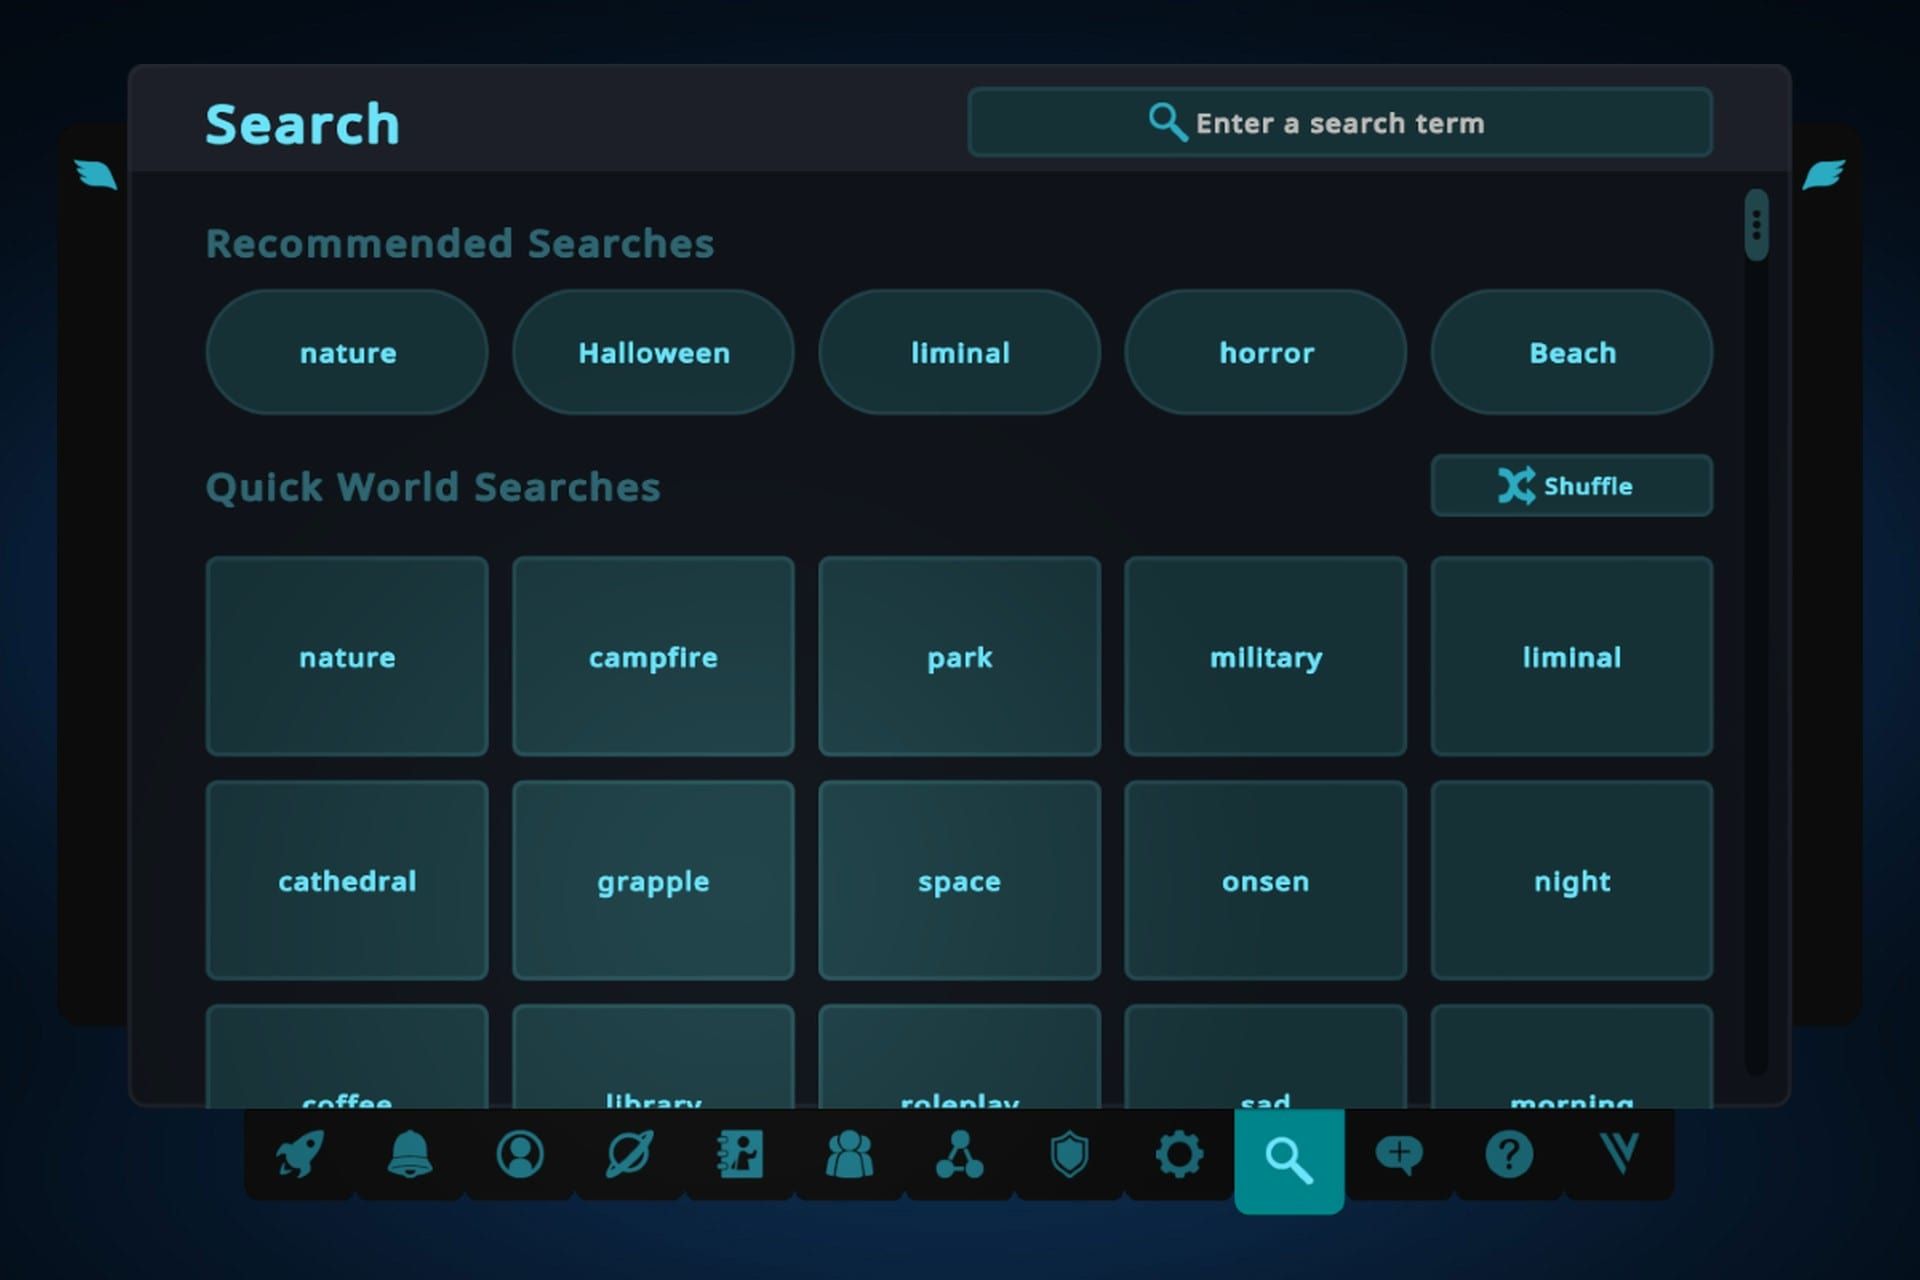Open the liminal quick world search tile
This screenshot has width=1920, height=1280.
click(x=1571, y=657)
